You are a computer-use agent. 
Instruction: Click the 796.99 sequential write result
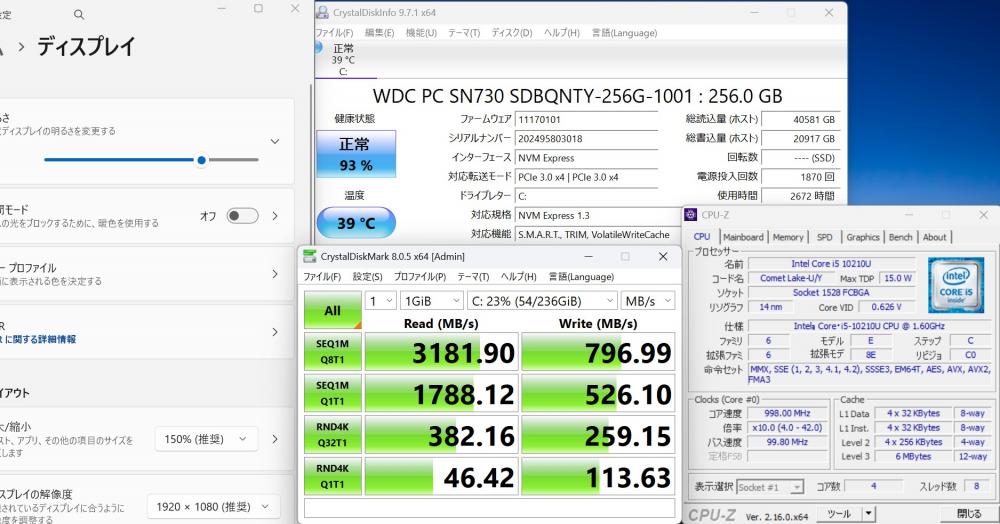click(598, 352)
